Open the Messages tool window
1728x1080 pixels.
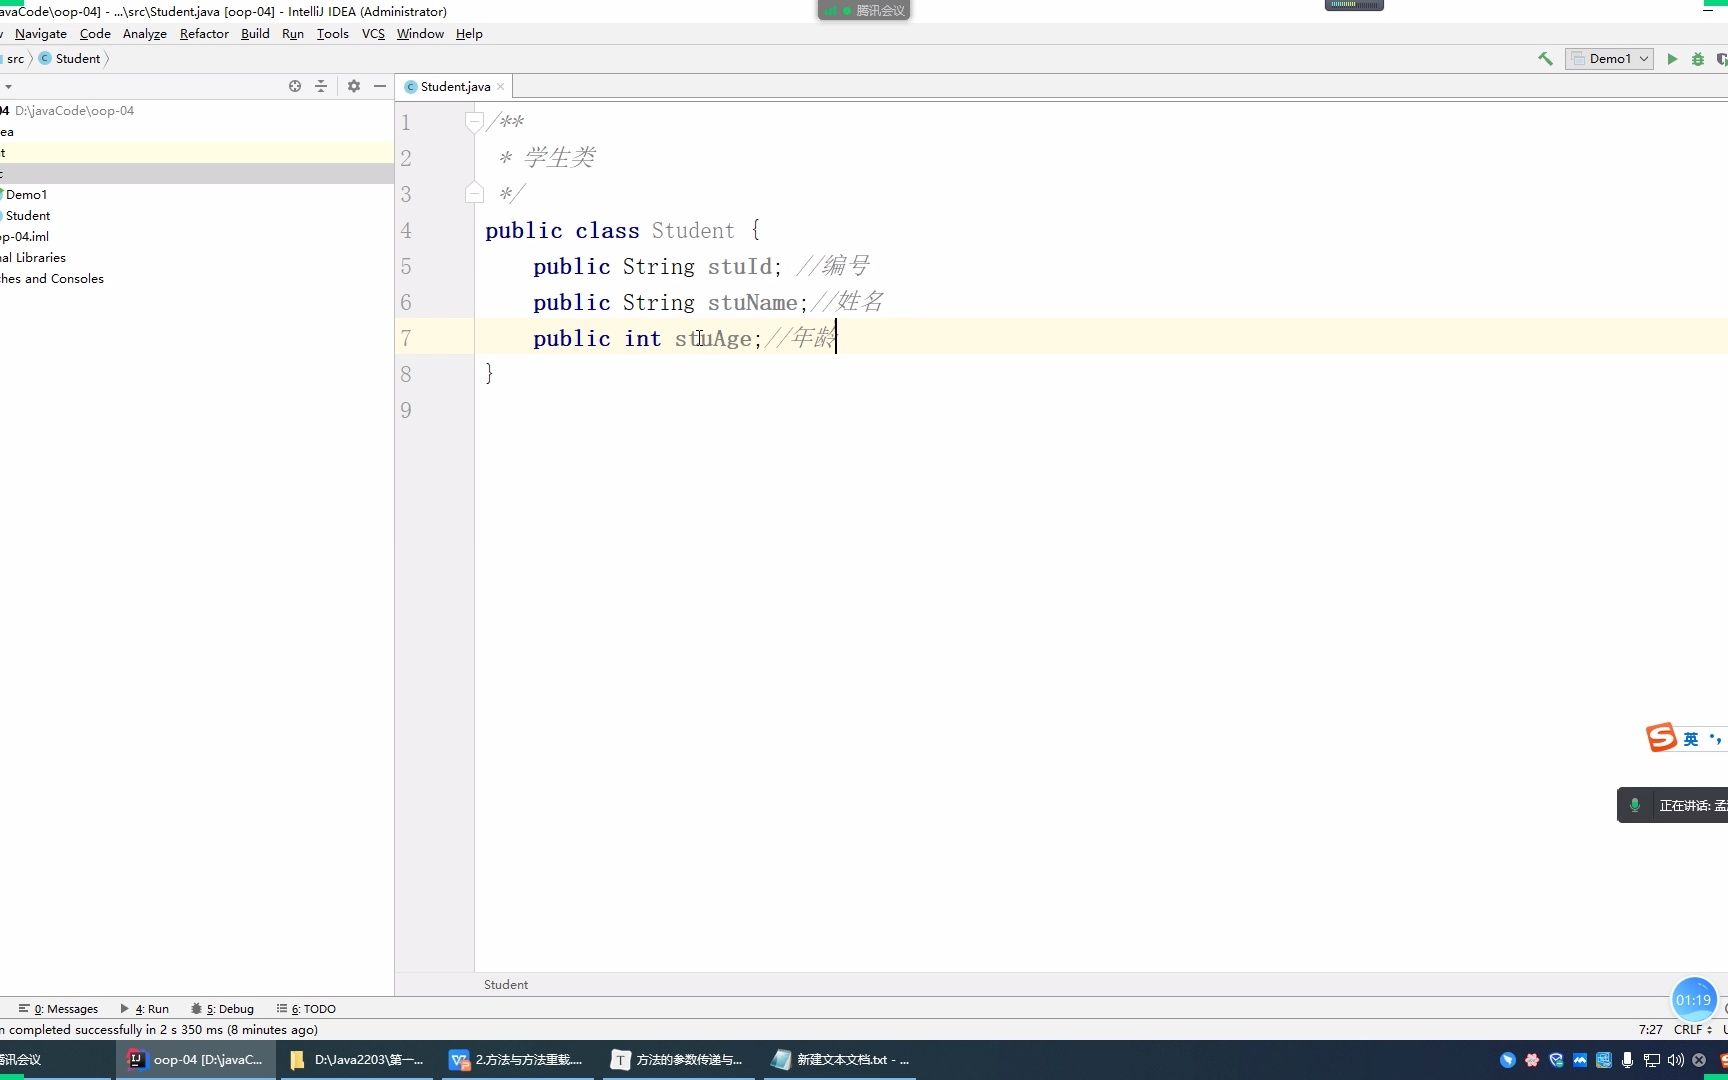(58, 1009)
